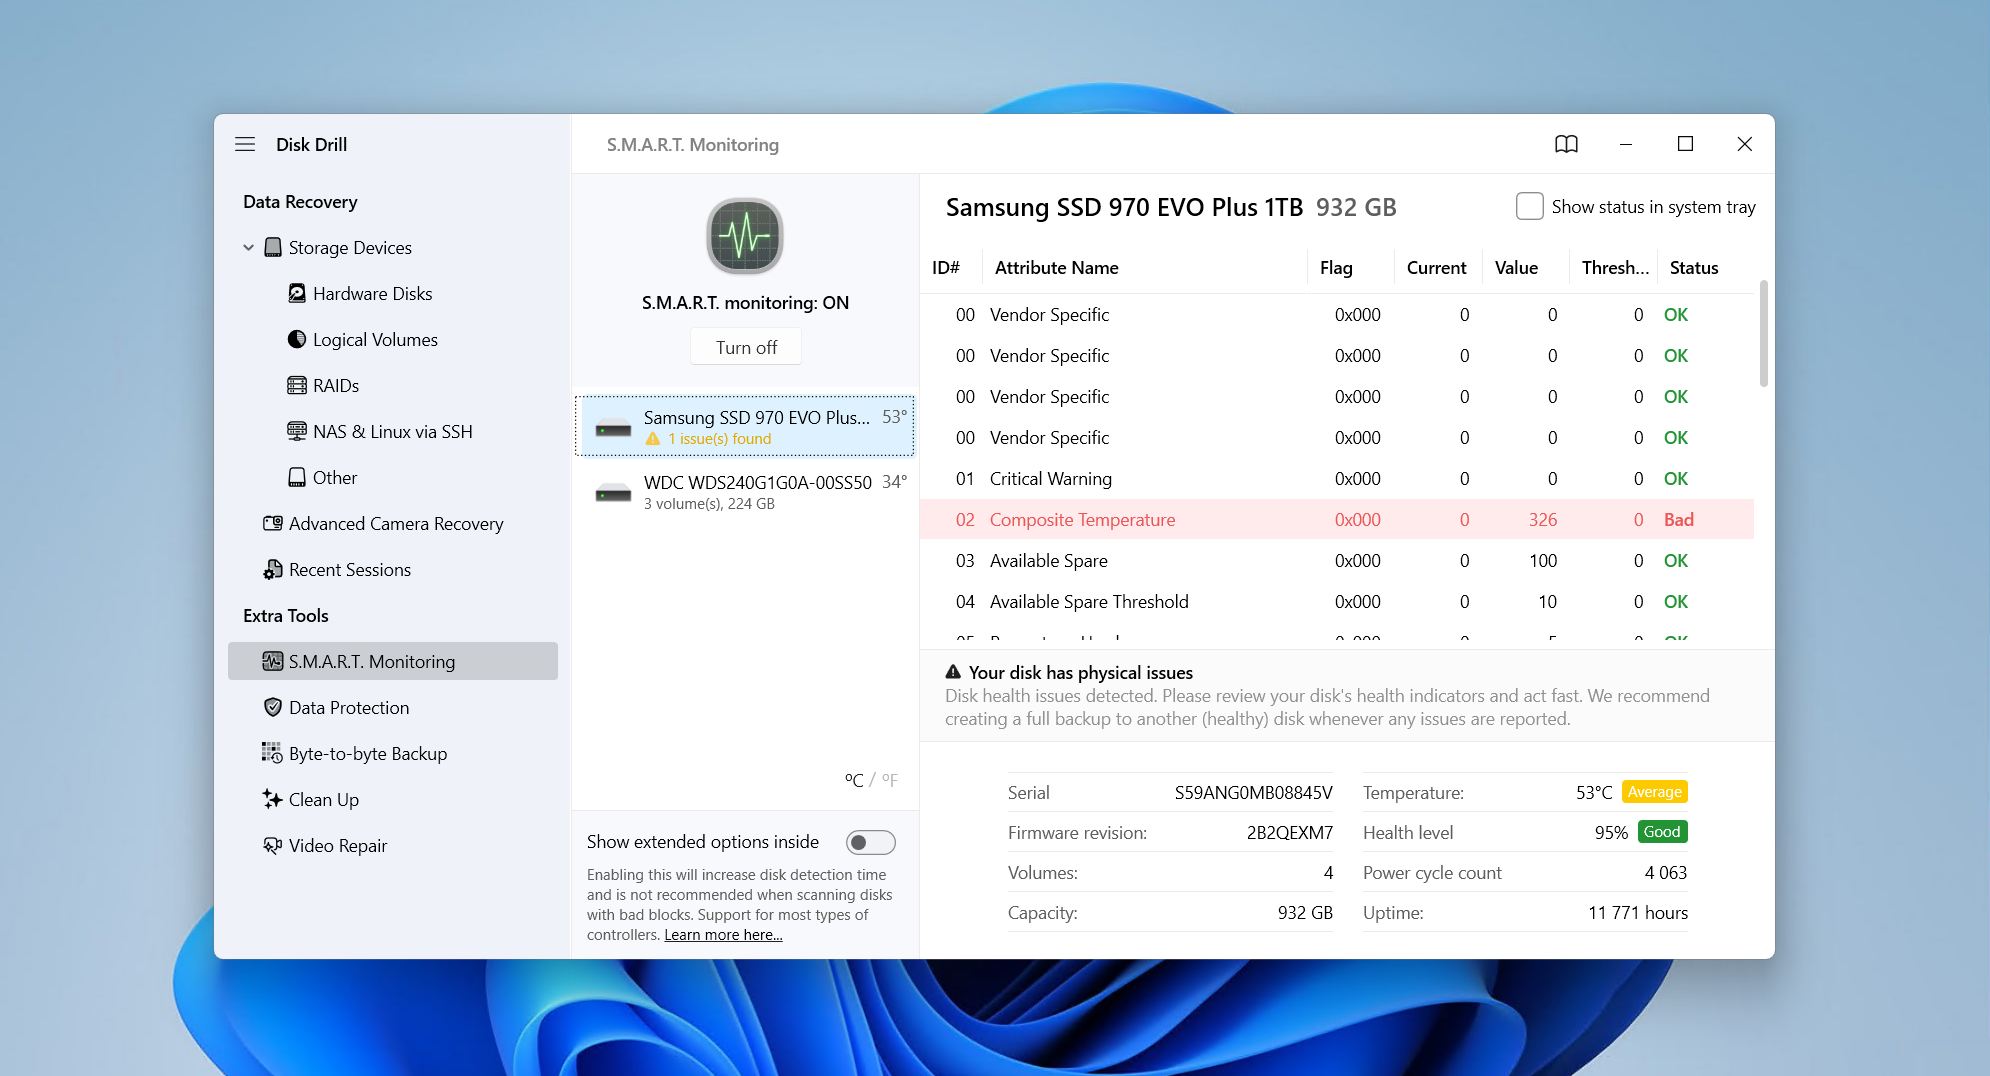Select the Available Spare Threshold row
Image resolution: width=1990 pixels, height=1076 pixels.
click(1337, 601)
